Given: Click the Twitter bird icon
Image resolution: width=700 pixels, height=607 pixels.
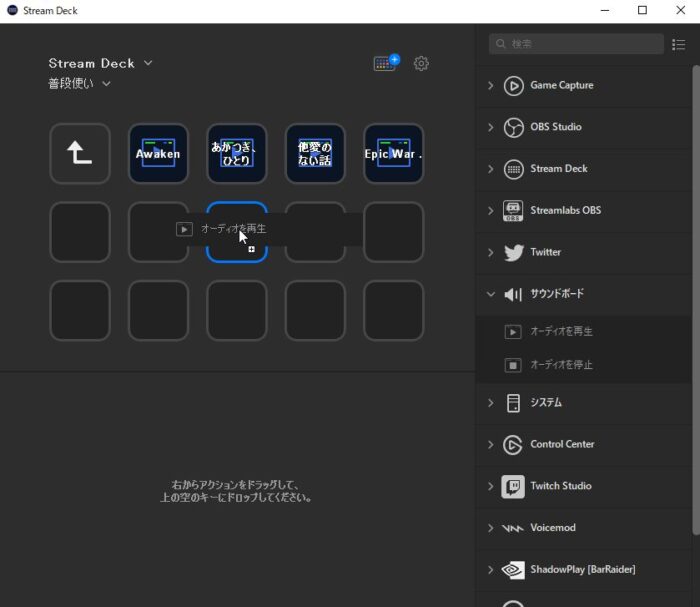Looking at the screenshot, I should 513,253.
